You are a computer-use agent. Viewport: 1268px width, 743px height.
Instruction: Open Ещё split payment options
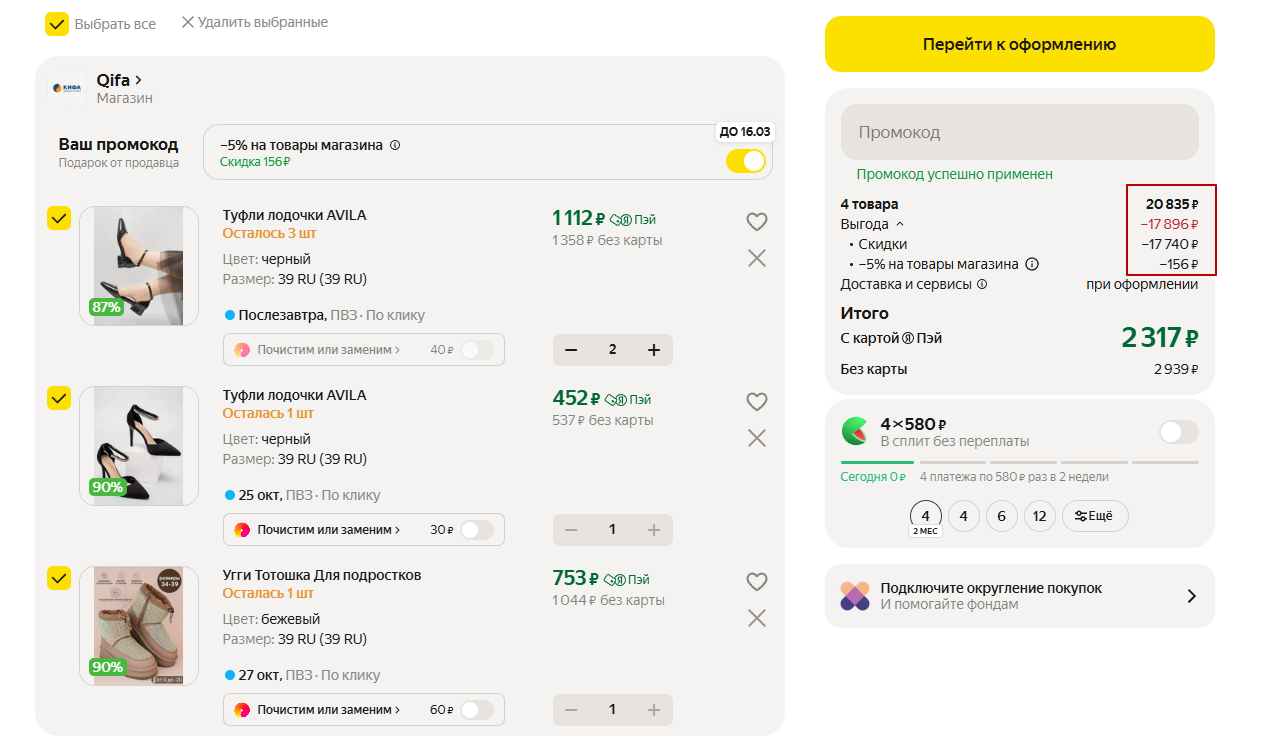click(x=1094, y=516)
